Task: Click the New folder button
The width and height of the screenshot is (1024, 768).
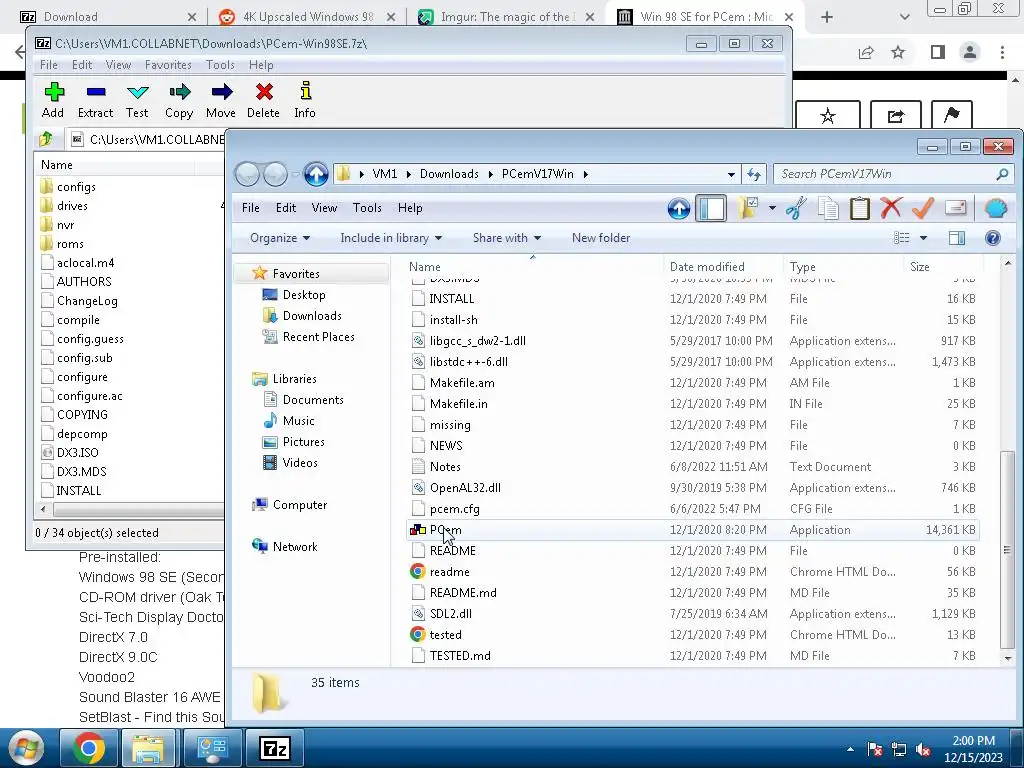Action: [x=601, y=238]
